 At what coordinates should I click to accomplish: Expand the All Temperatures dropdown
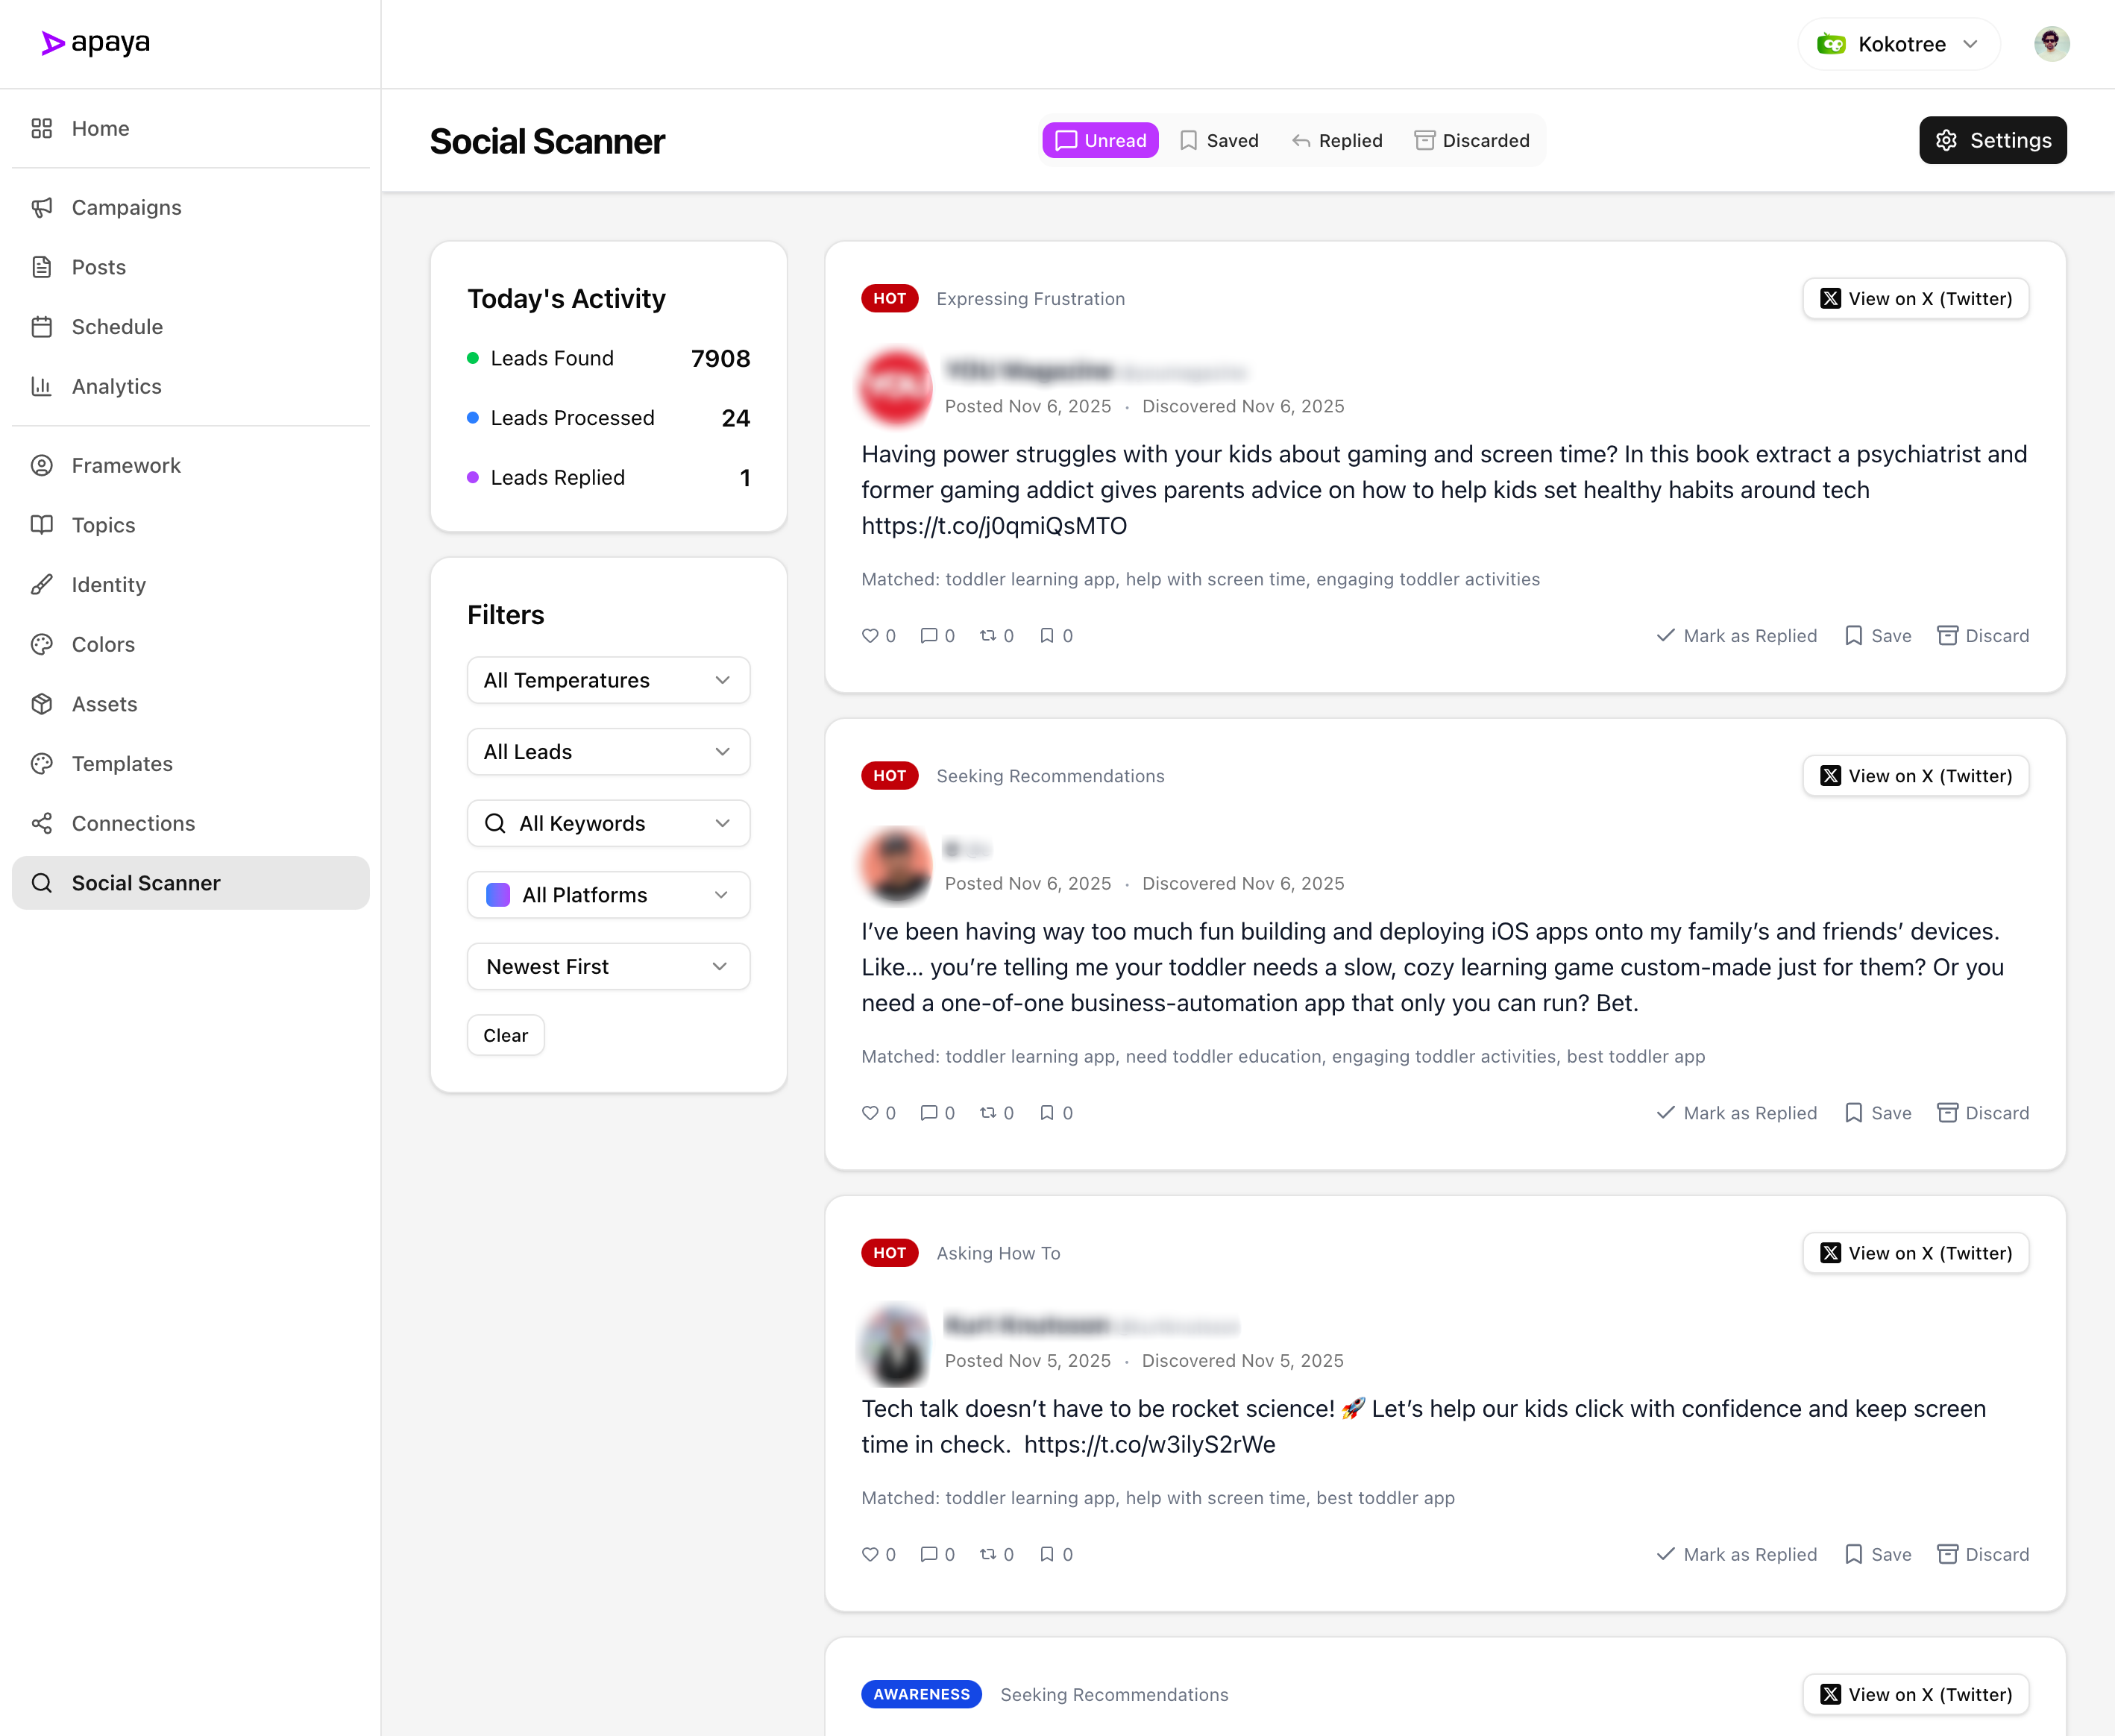click(608, 680)
